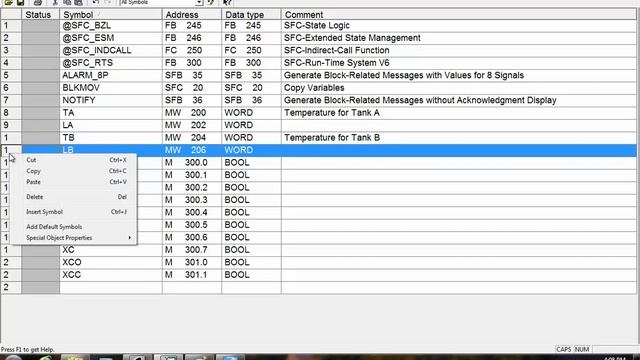Select the ALARM_8P symbol cell
The height and width of the screenshot is (360, 640).
point(111,76)
